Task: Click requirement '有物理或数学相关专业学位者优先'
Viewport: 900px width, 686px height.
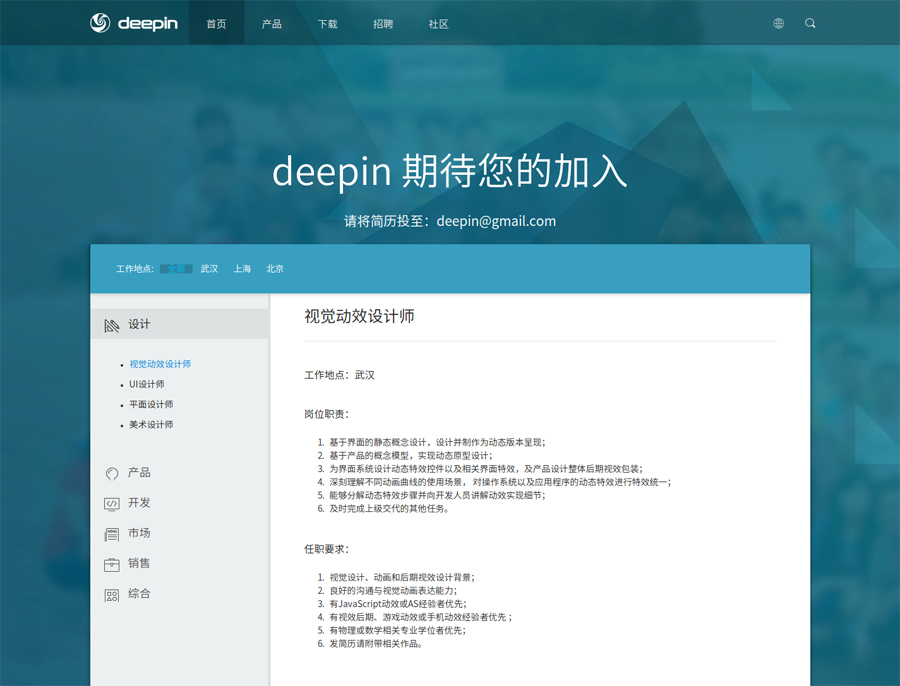Action: pyautogui.click(x=398, y=630)
